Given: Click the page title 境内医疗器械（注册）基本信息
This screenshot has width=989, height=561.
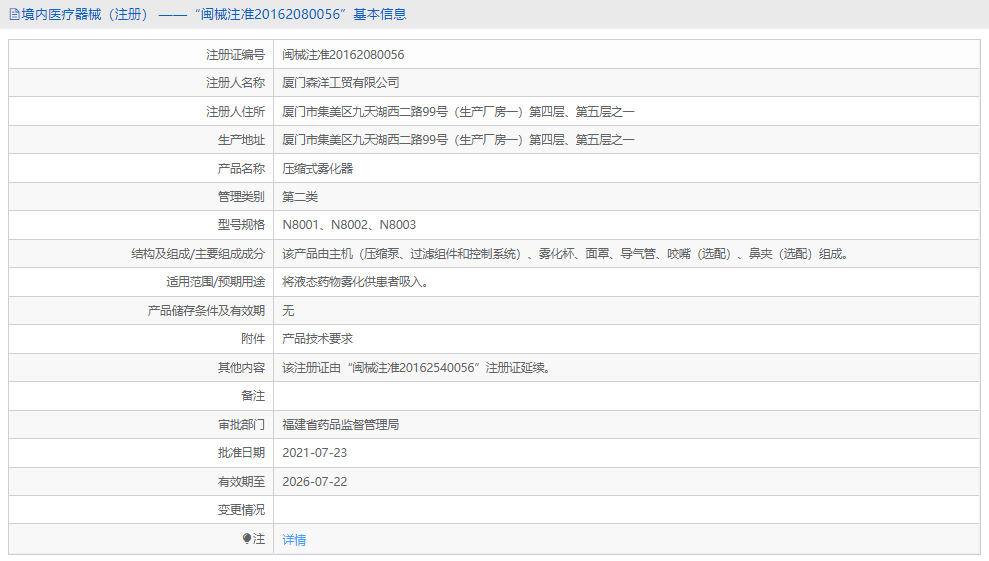Looking at the screenshot, I should click(x=214, y=15).
